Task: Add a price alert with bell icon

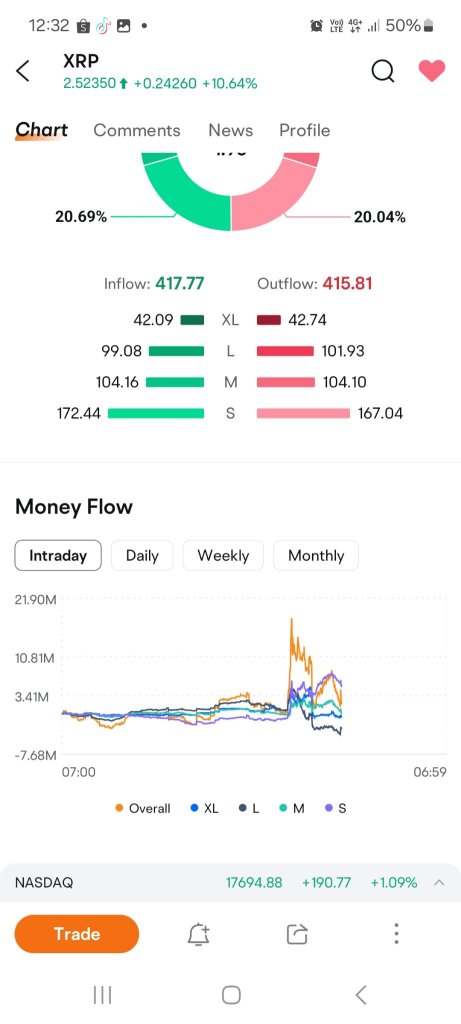Action: click(199, 935)
